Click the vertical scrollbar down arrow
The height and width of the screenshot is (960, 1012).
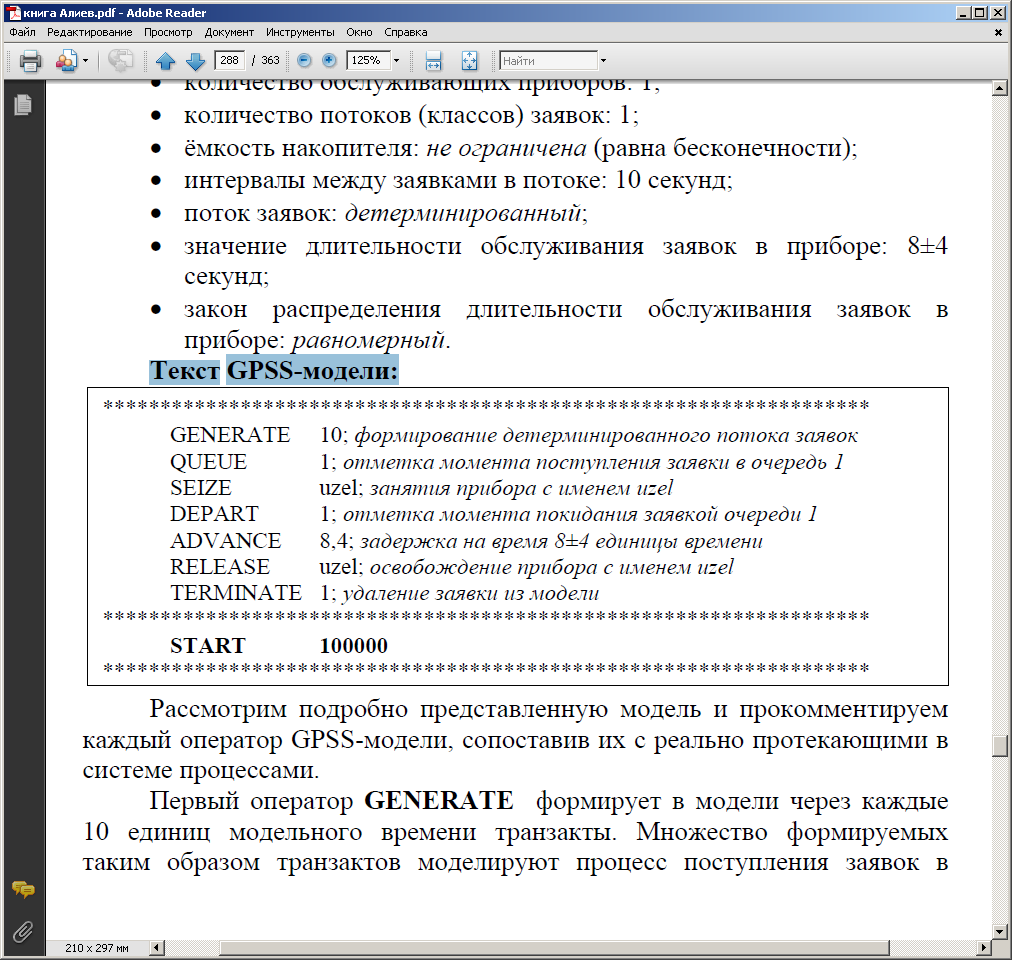1000,932
